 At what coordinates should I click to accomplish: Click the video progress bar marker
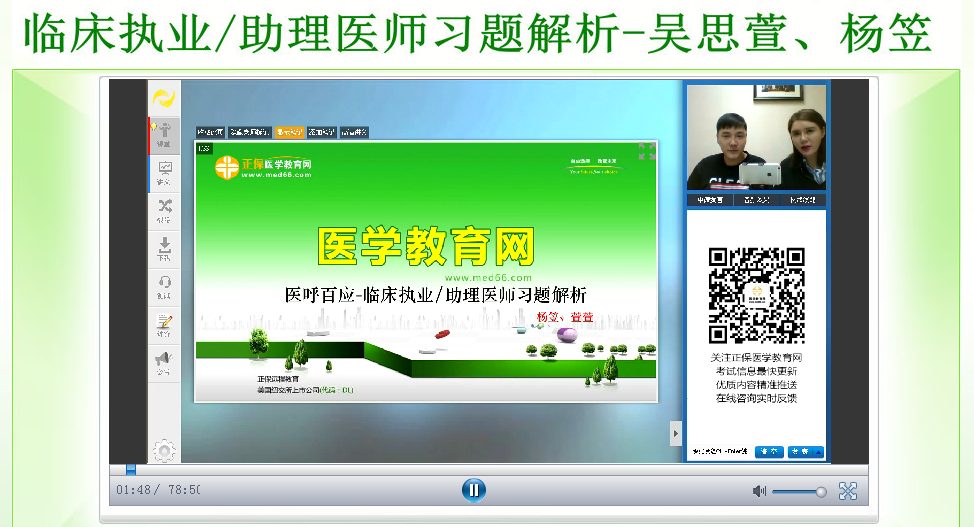pyautogui.click(x=130, y=469)
